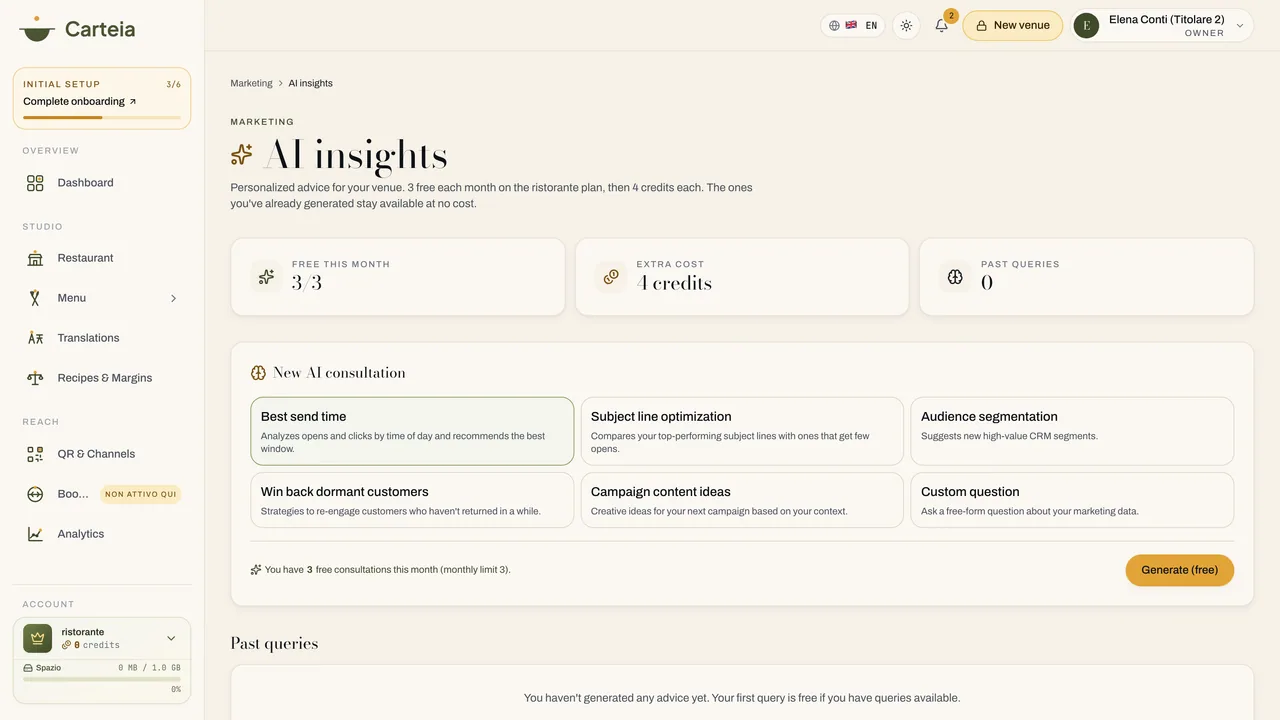1280x720 pixels.
Task: Click the Menu cutlery icon
Action: [35, 298]
